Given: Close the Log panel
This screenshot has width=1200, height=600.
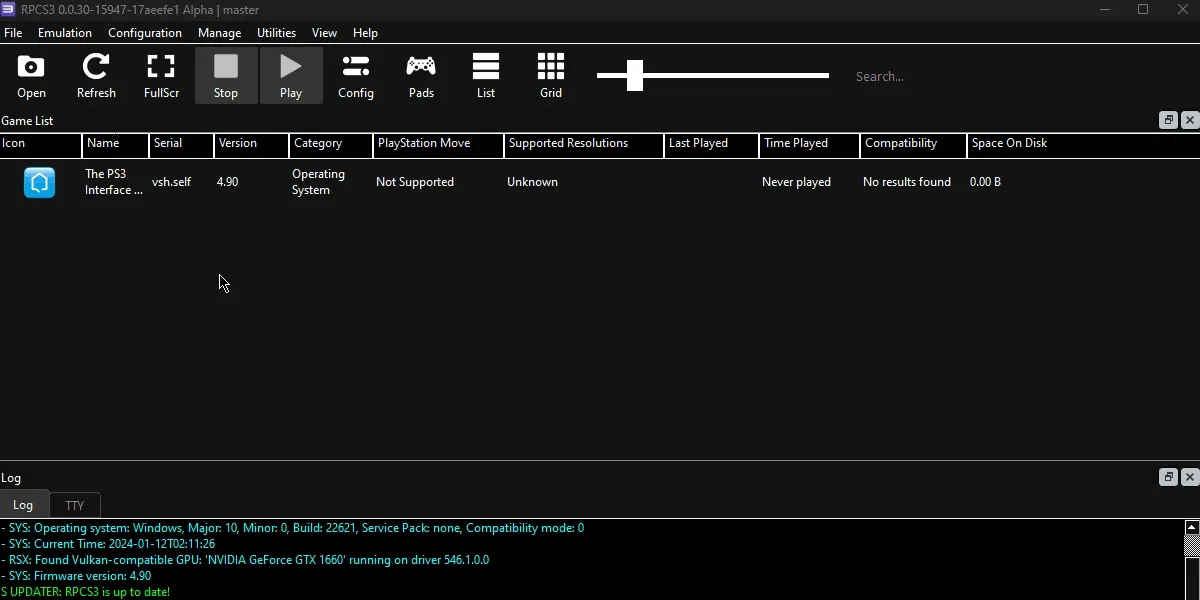Looking at the screenshot, I should (x=1190, y=477).
